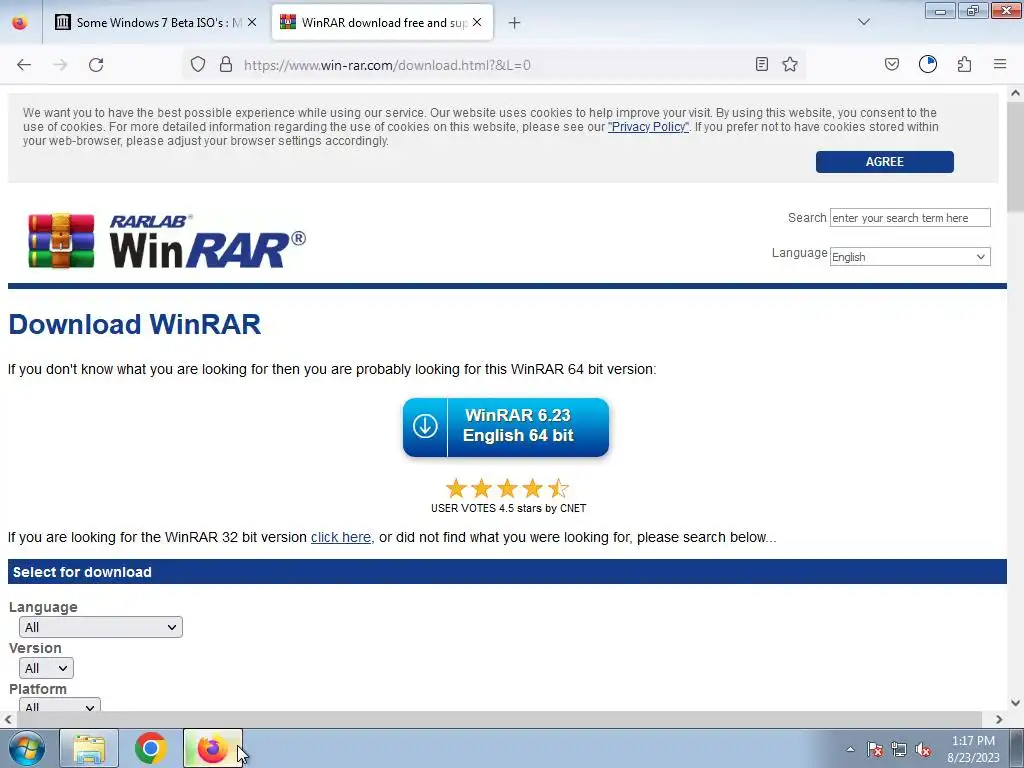Click the forward navigation arrow
1024x768 pixels.
[60, 65]
